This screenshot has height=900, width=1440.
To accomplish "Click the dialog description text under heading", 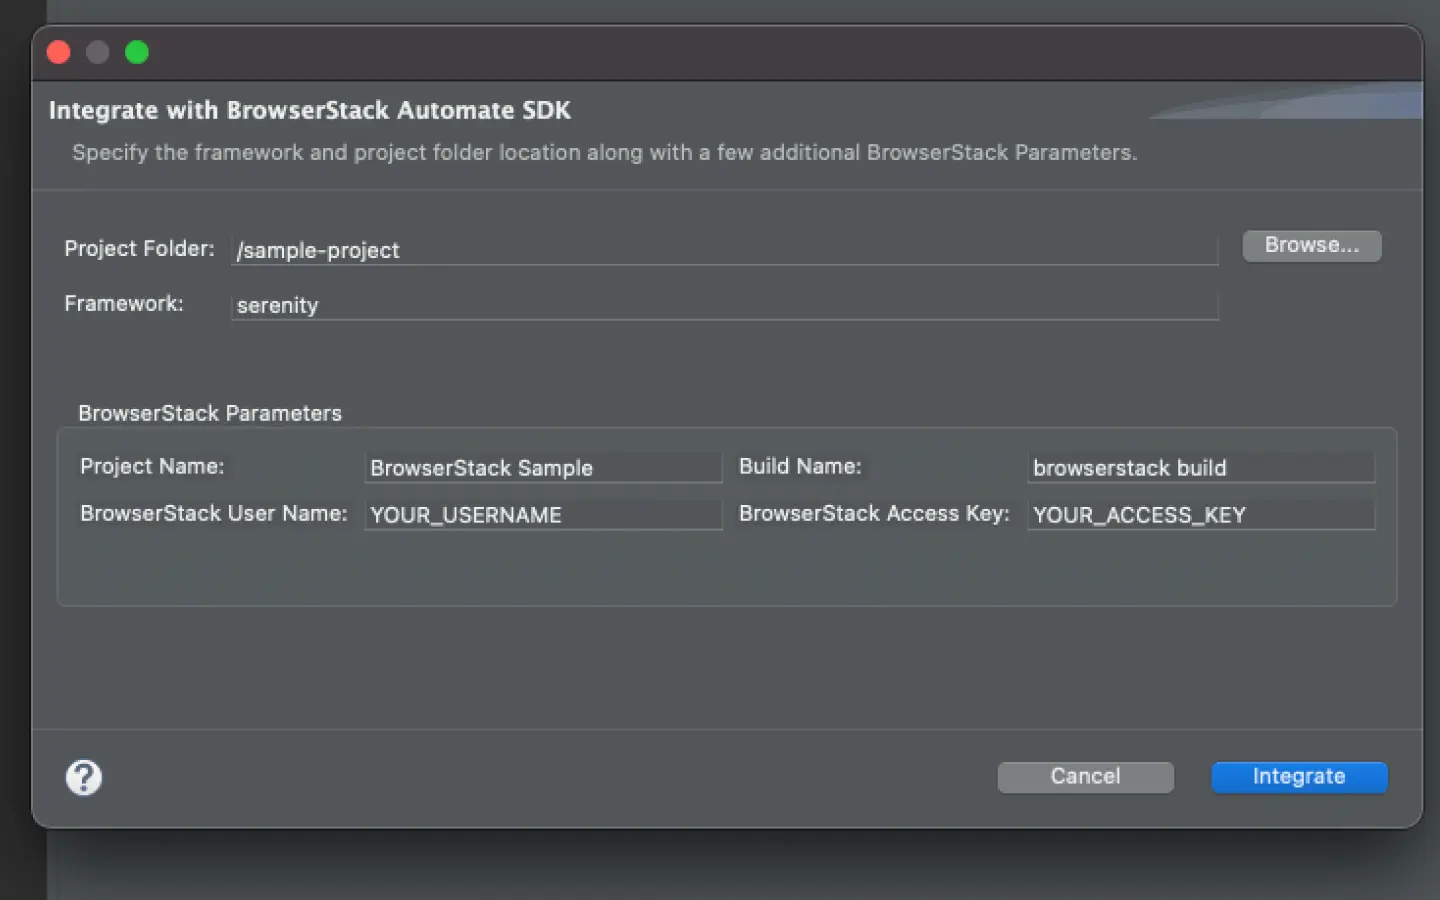I will [604, 153].
